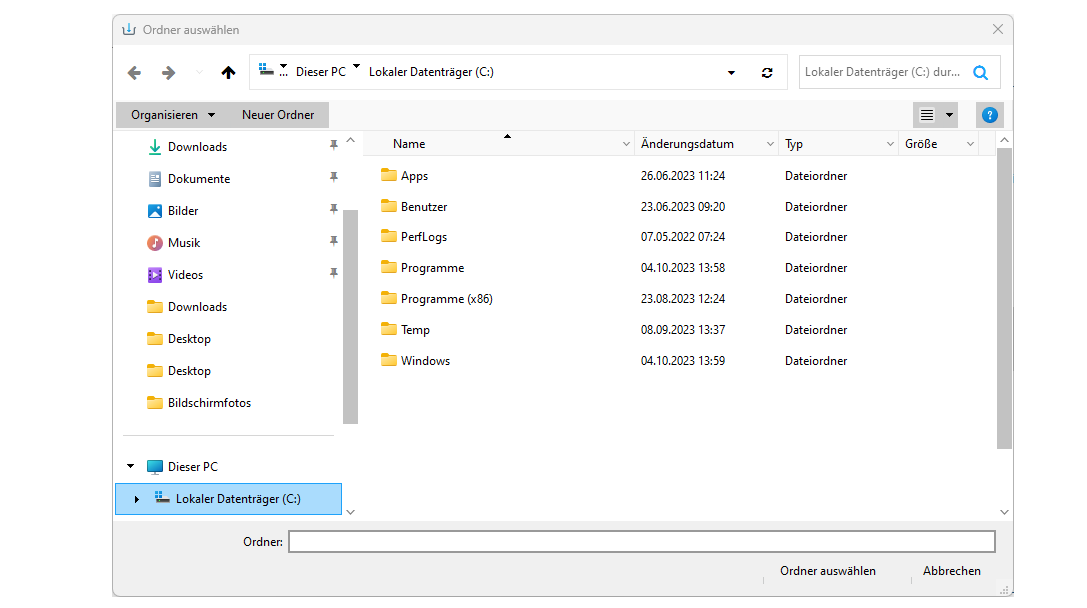Screen dimensions: 1087x608
Task: Open the Typ column filter dropdown
Action: pos(890,144)
